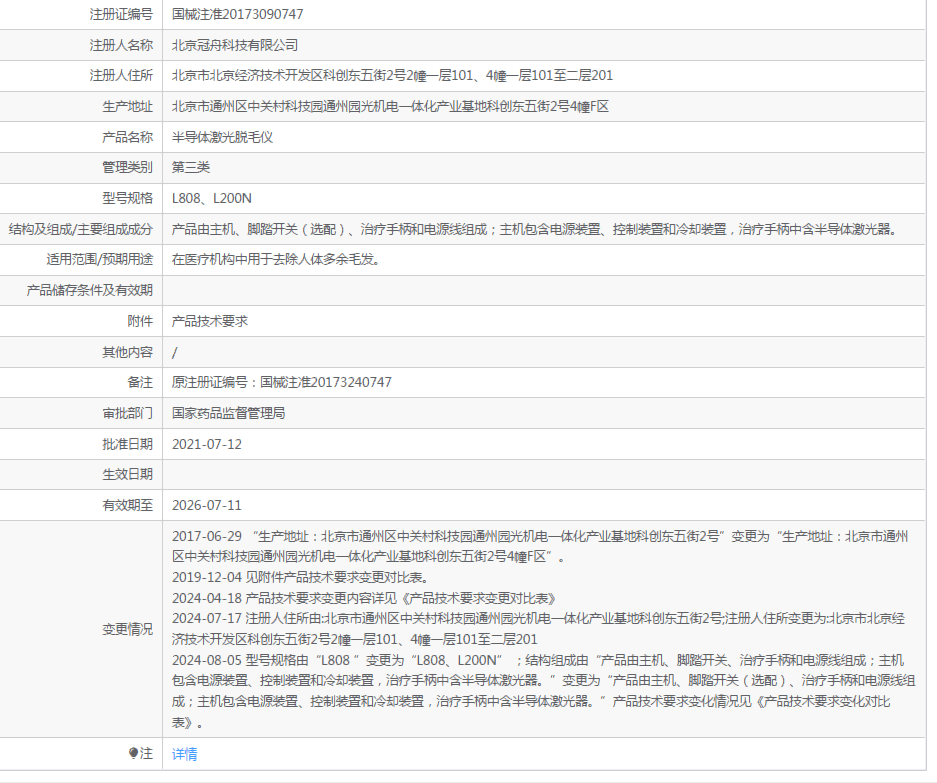Viewport: 937px width, 783px height.
Task: Click the 适用范围/预期用途 label
Action: pos(100,259)
